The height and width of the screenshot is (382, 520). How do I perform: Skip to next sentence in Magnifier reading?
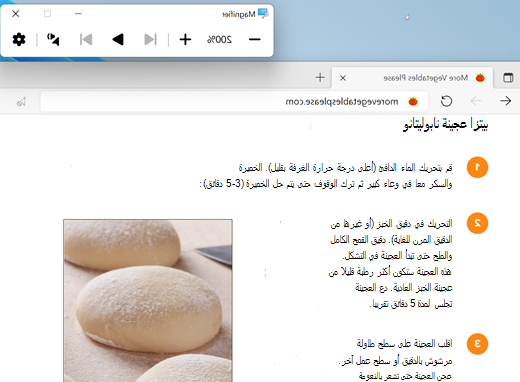coord(86,39)
